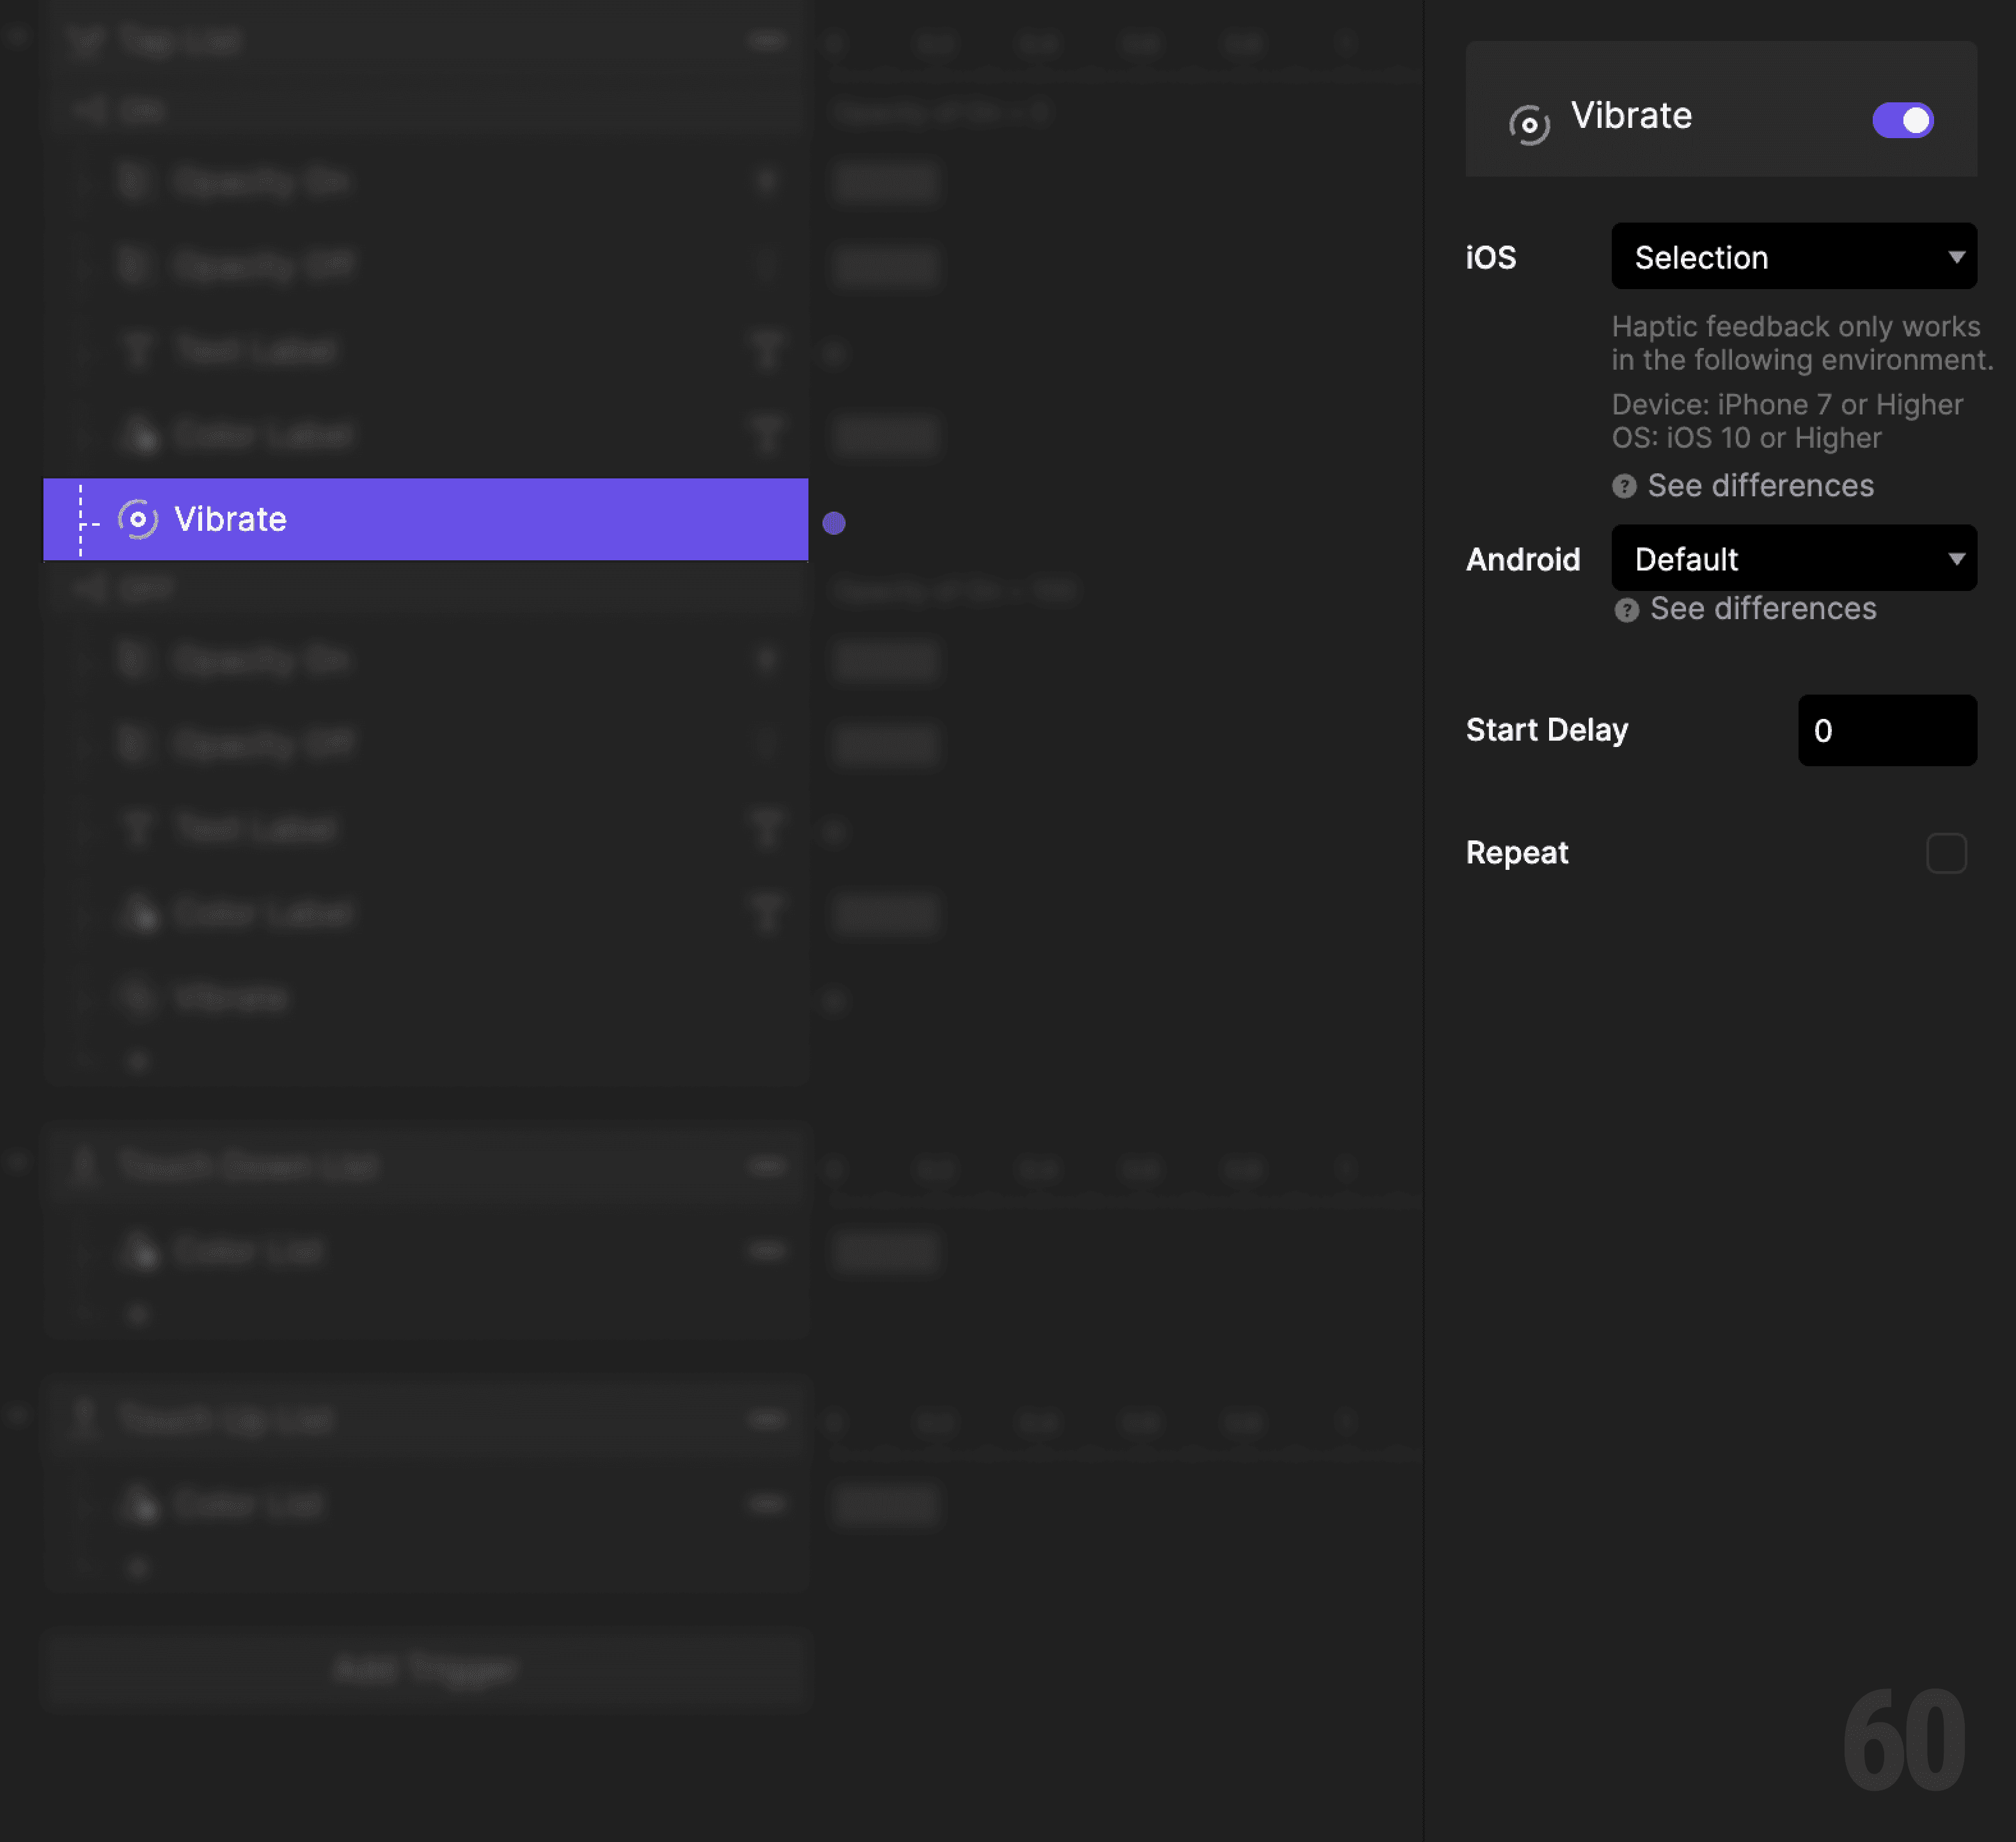Click the Touch Down trigger icon
The height and width of the screenshot is (1842, 2016).
click(85, 1165)
